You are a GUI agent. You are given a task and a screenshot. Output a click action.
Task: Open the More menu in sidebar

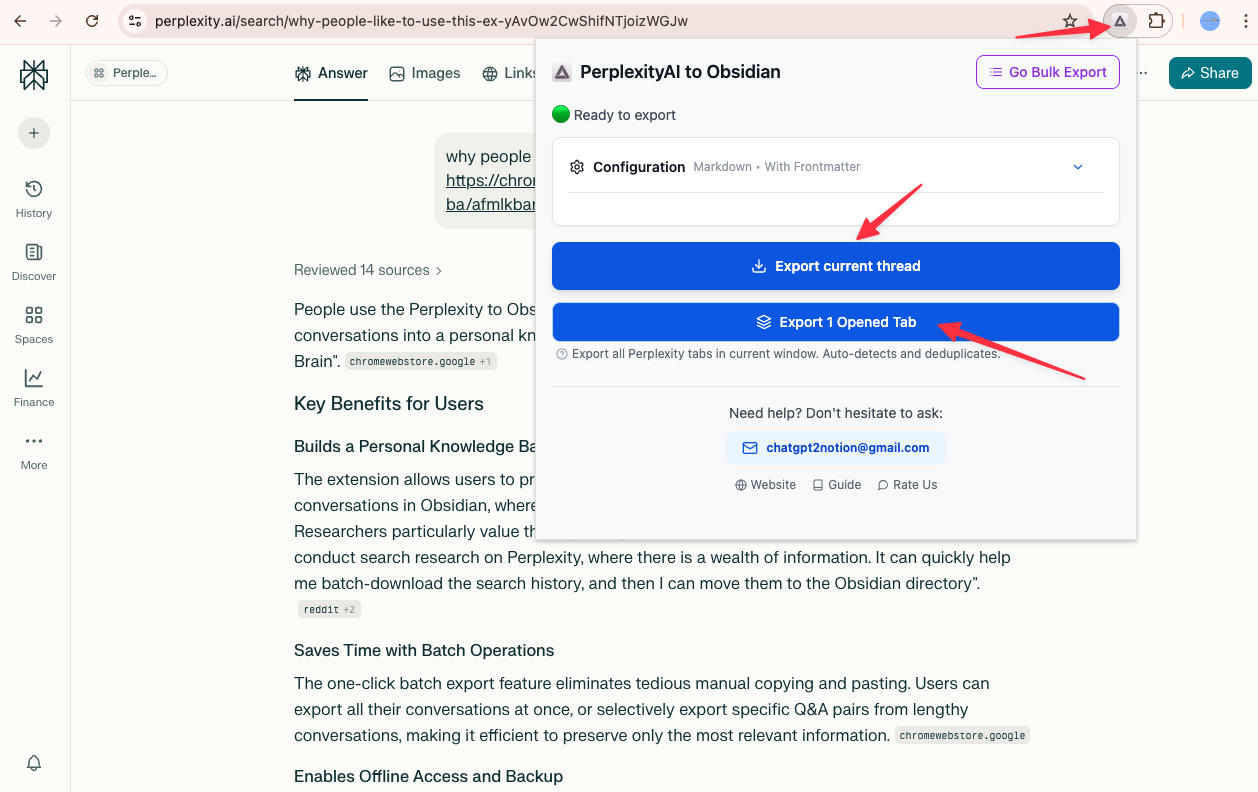pos(34,450)
